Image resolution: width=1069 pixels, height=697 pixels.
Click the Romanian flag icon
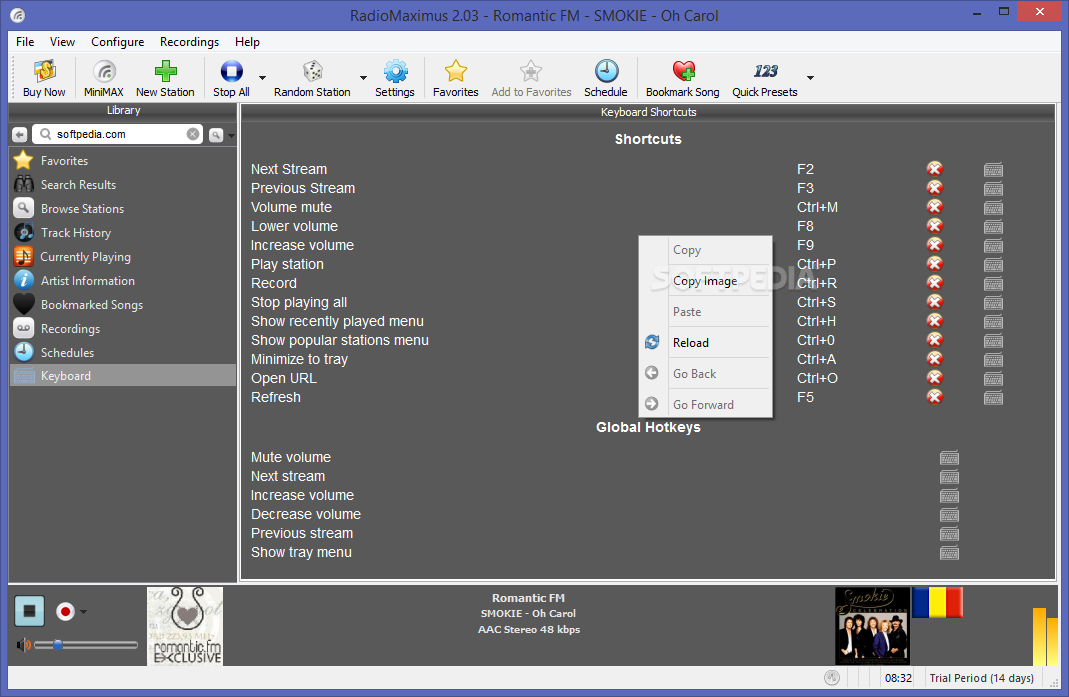pos(937,602)
